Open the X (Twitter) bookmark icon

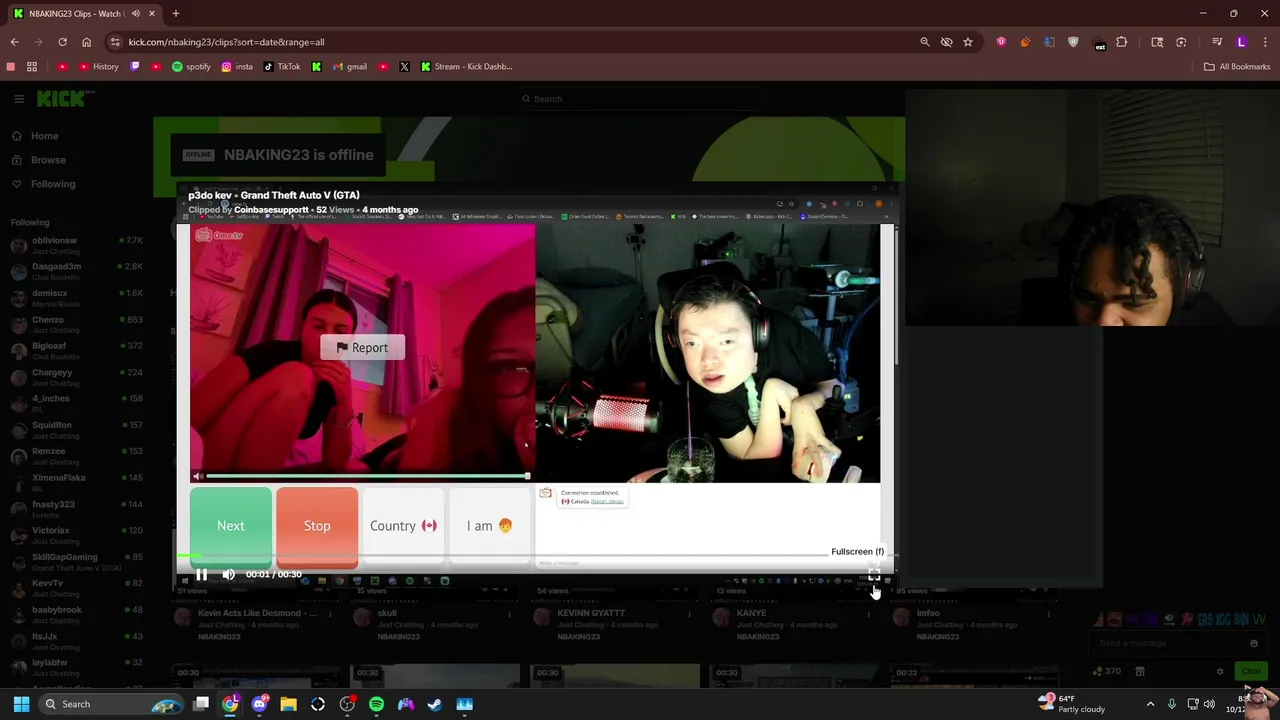click(404, 67)
